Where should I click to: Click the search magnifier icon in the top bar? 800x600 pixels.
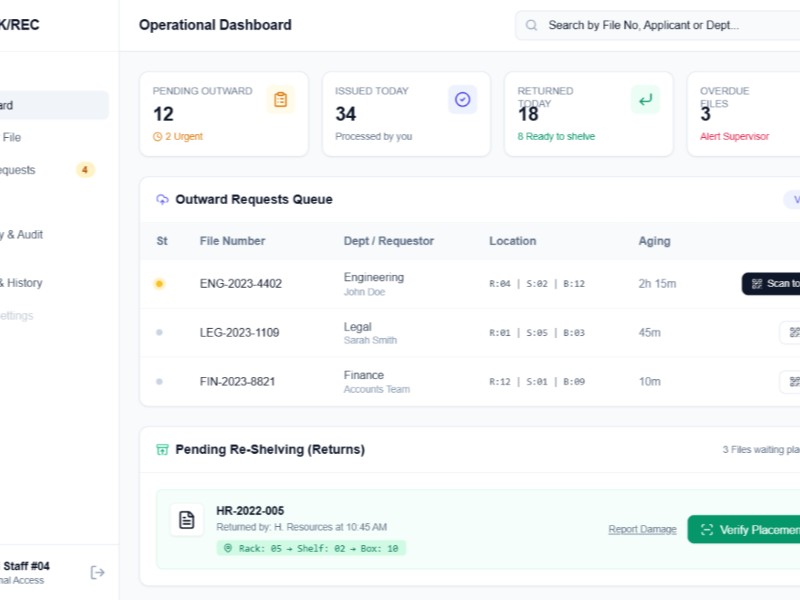pyautogui.click(x=531, y=25)
